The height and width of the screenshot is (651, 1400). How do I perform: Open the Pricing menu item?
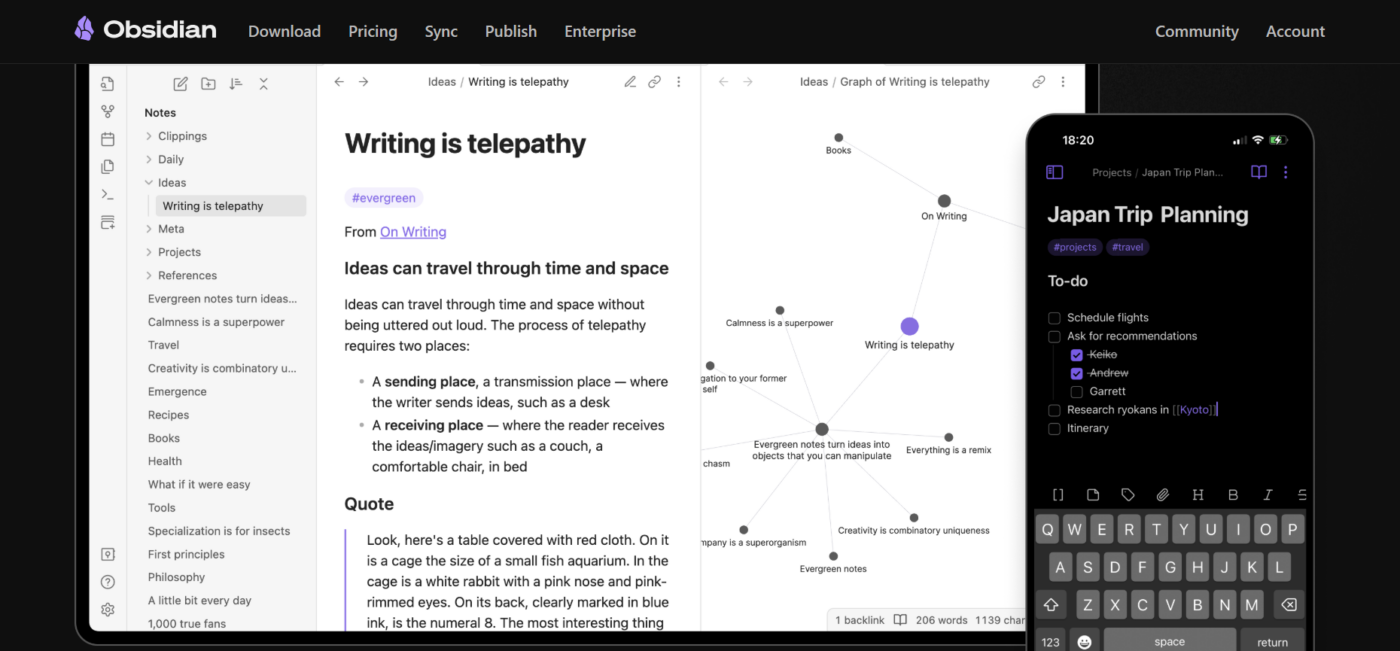point(373,31)
